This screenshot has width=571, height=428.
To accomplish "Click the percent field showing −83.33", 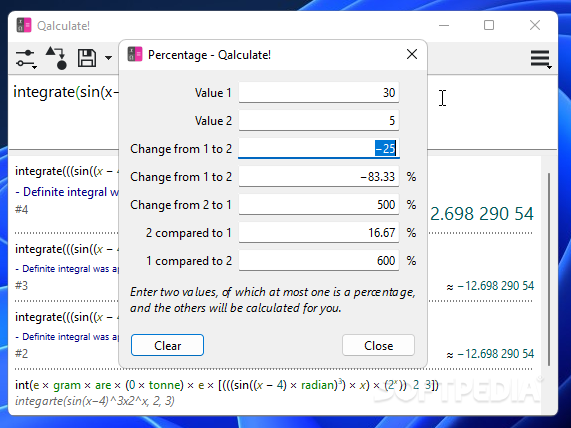I will coord(319,177).
